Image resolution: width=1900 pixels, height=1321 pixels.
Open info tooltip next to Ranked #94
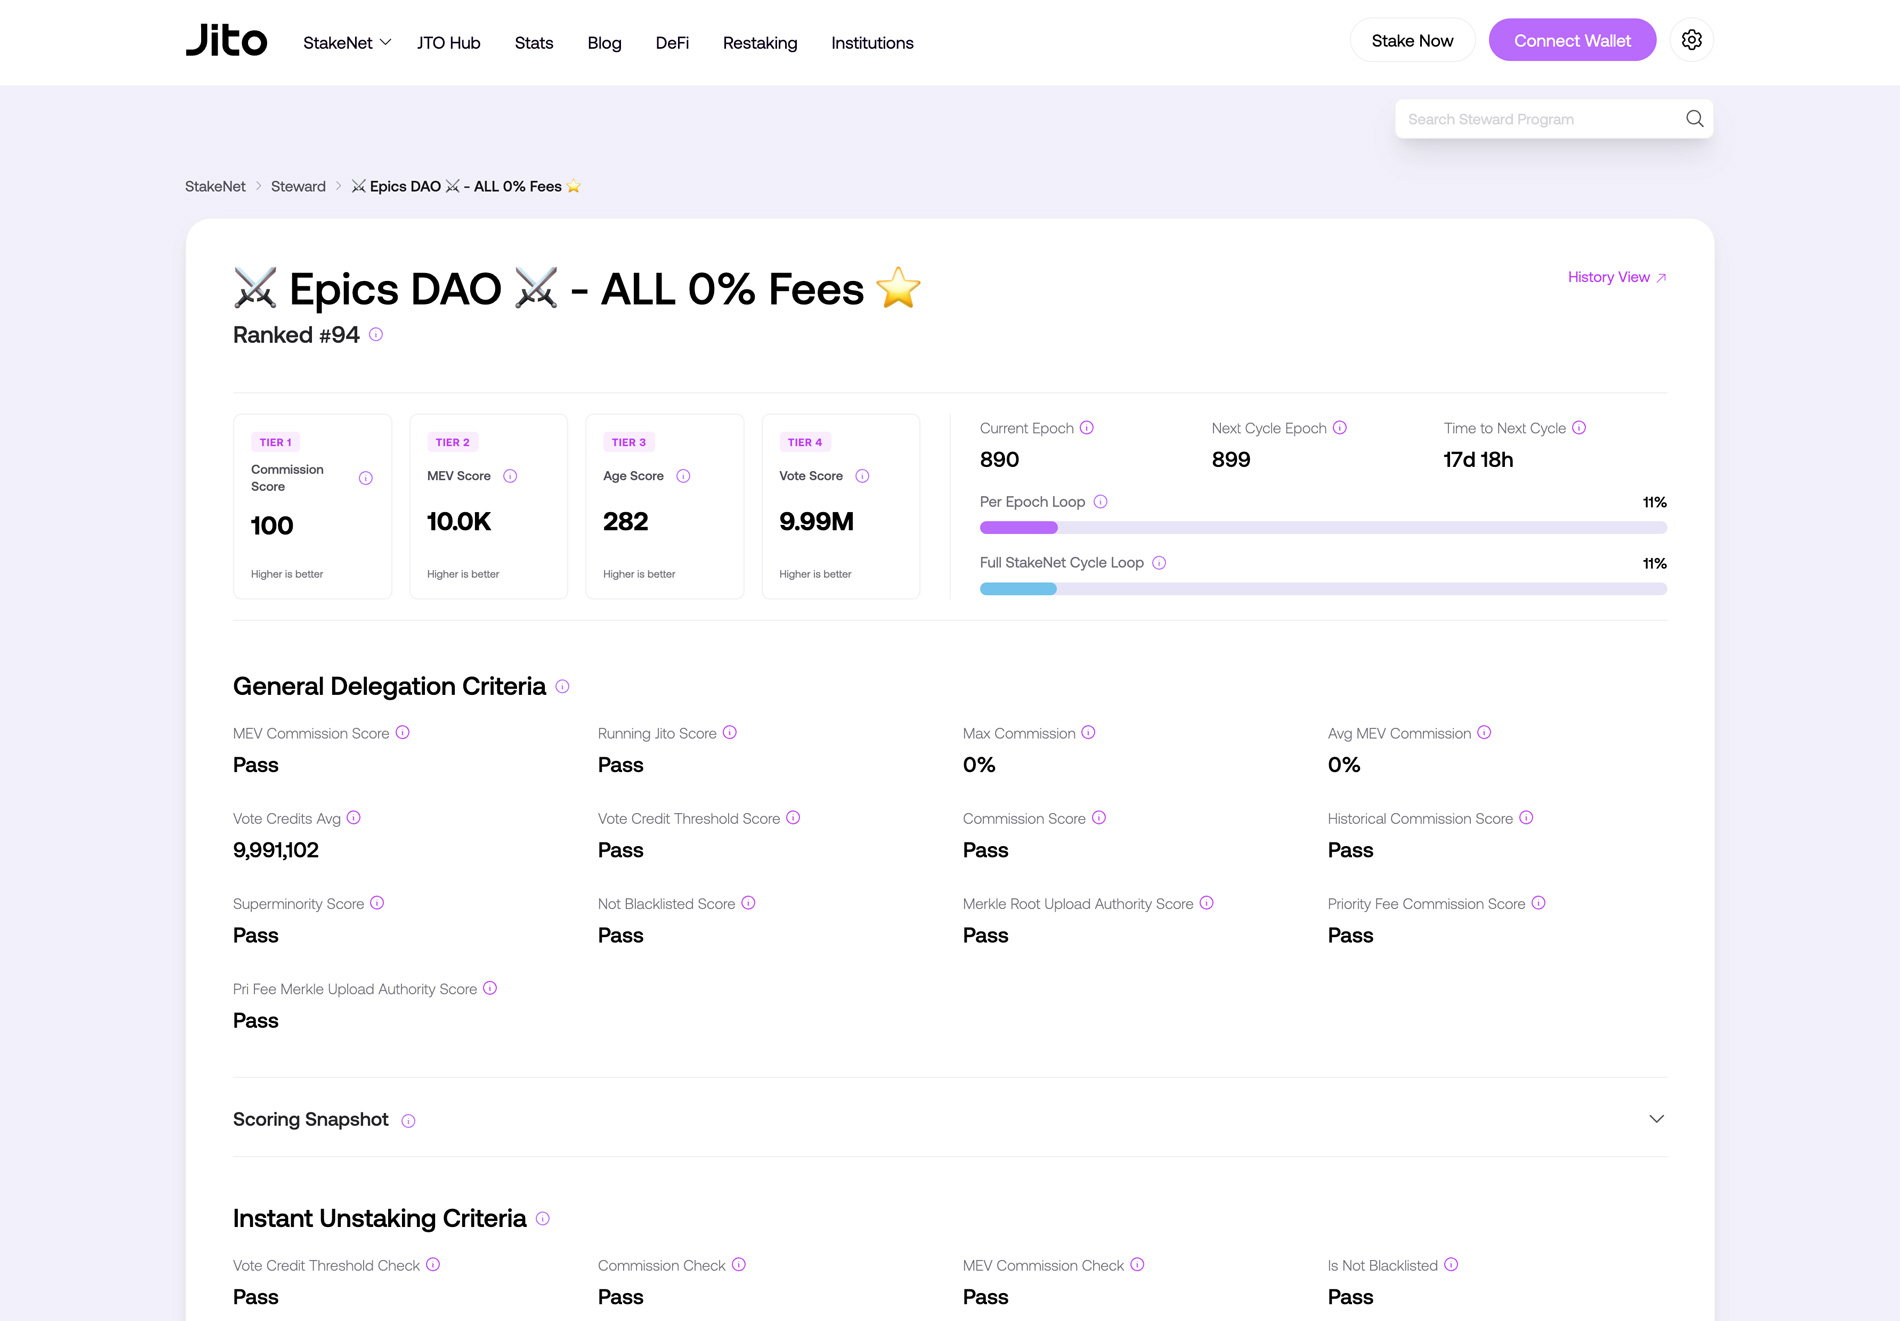(x=375, y=335)
